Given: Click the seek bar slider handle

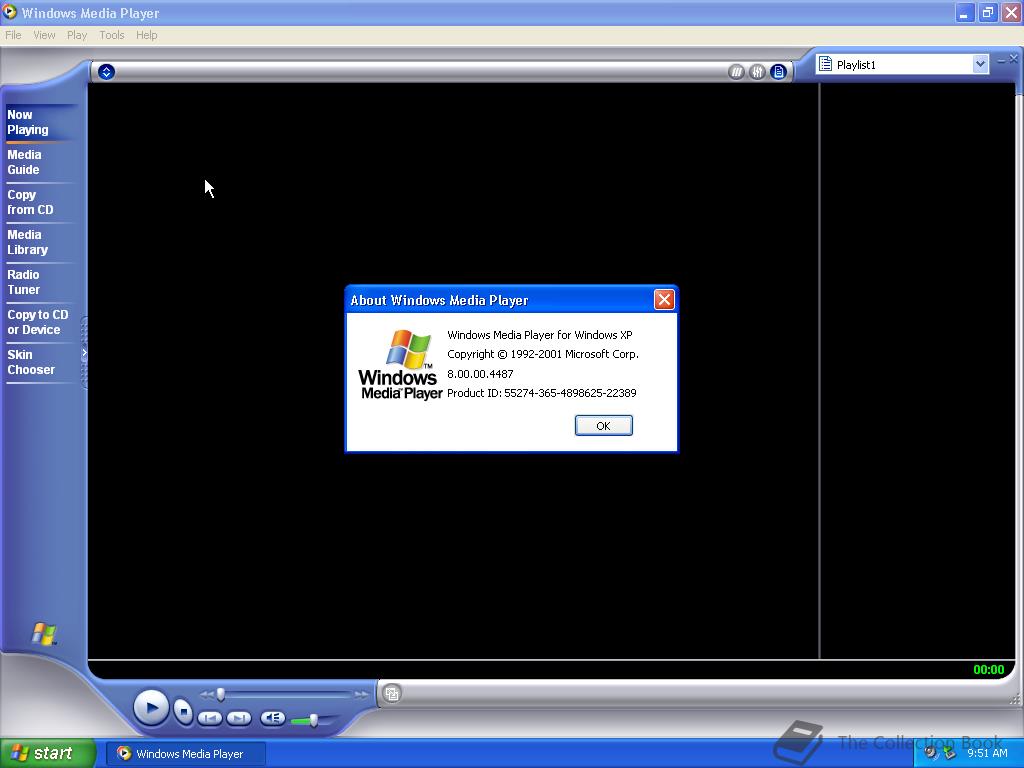Looking at the screenshot, I should pos(221,694).
